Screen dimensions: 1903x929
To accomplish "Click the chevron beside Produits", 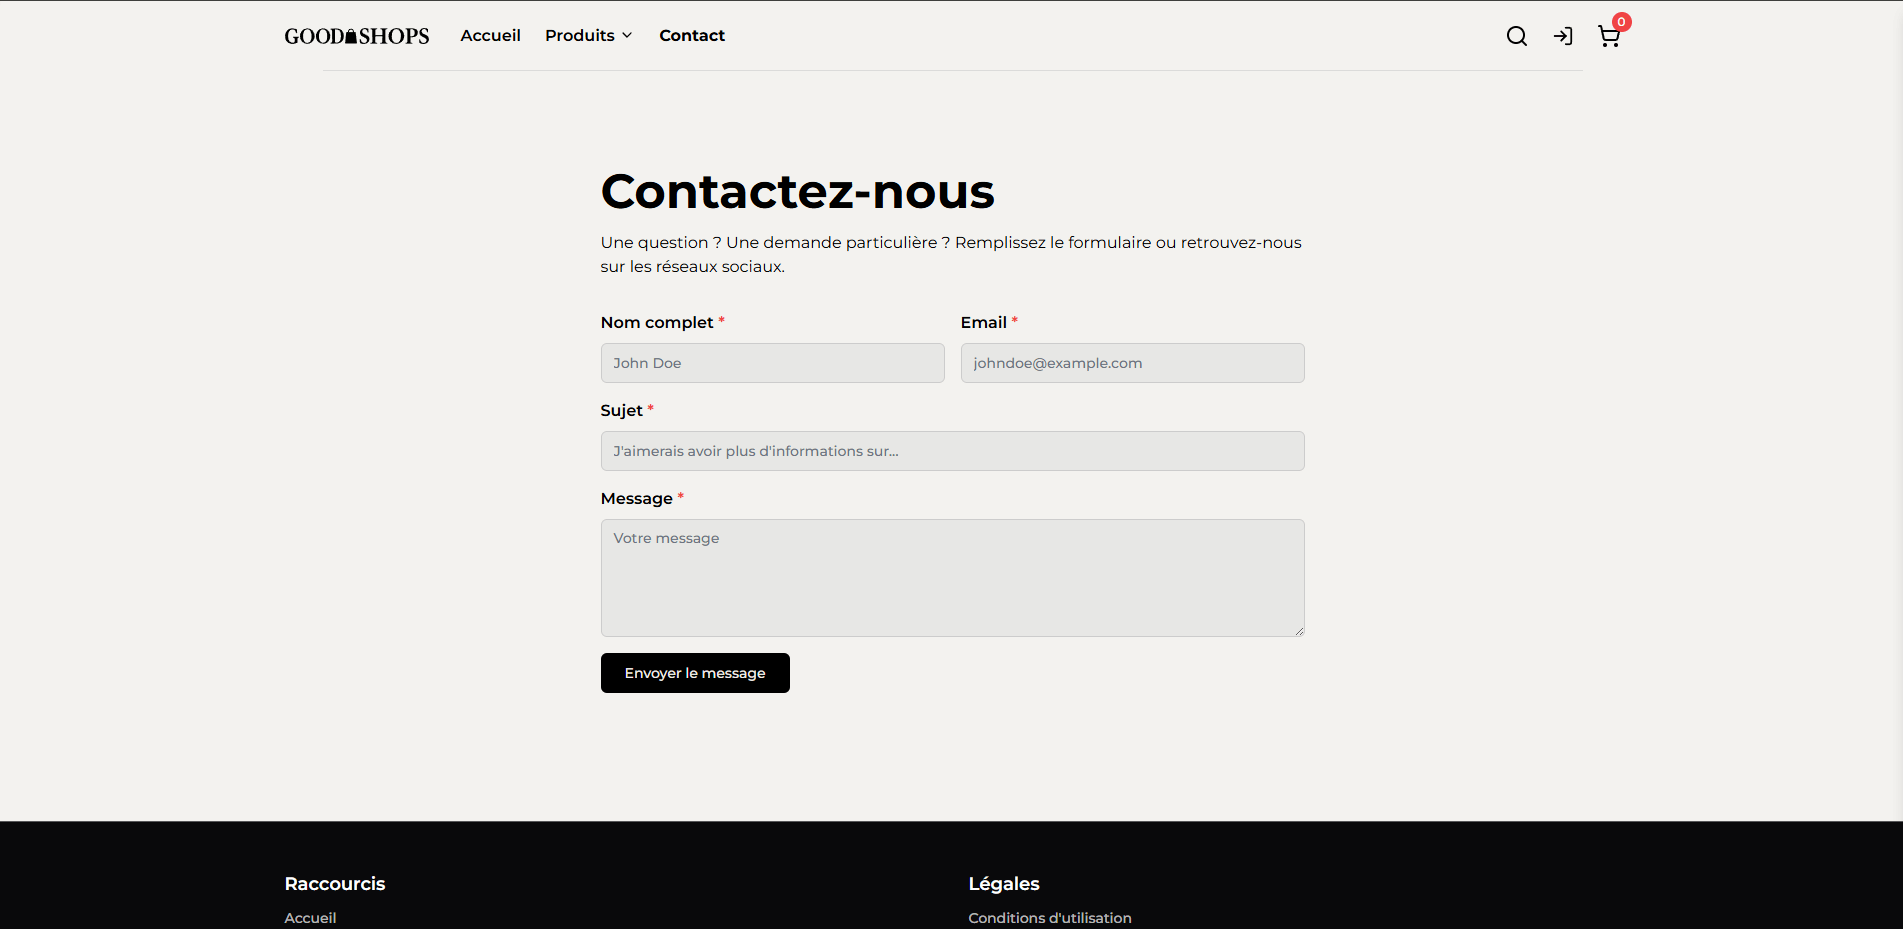I will pyautogui.click(x=627, y=36).
